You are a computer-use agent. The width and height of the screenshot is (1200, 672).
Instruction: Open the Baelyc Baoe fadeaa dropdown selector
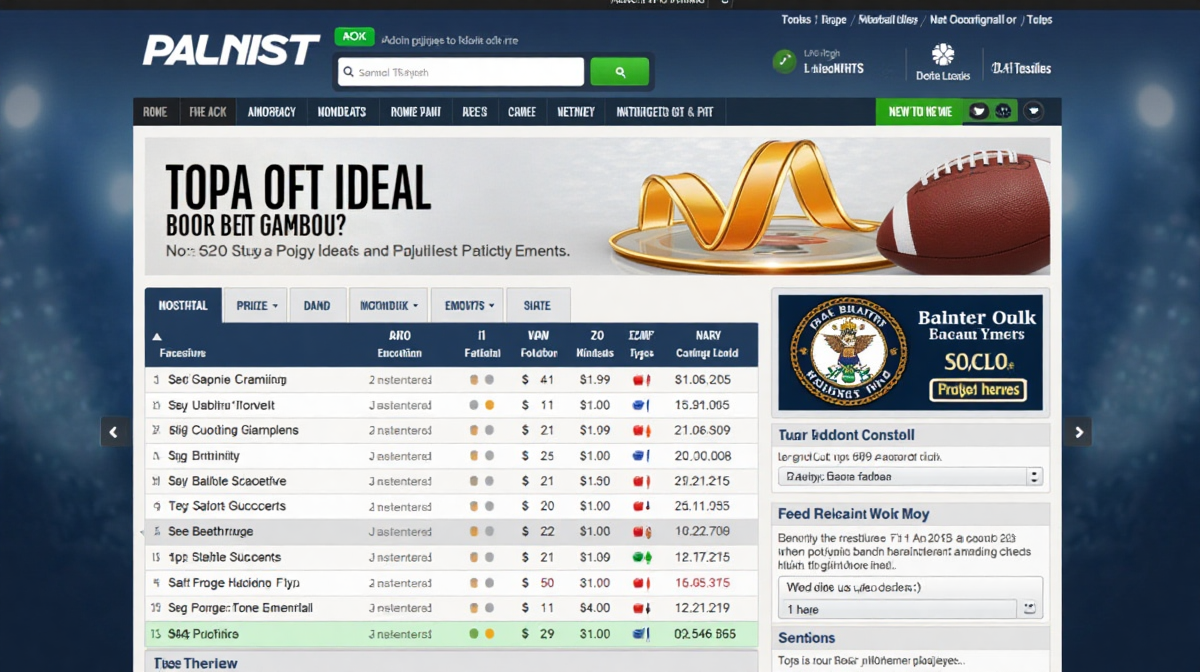(x=911, y=477)
